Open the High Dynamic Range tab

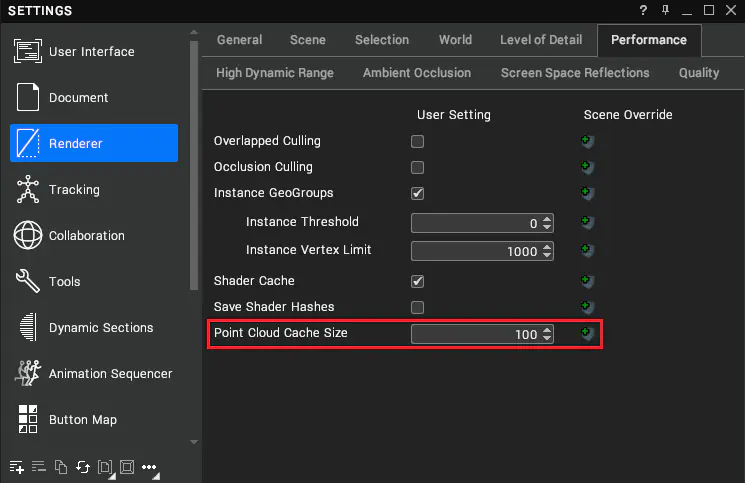tap(275, 73)
